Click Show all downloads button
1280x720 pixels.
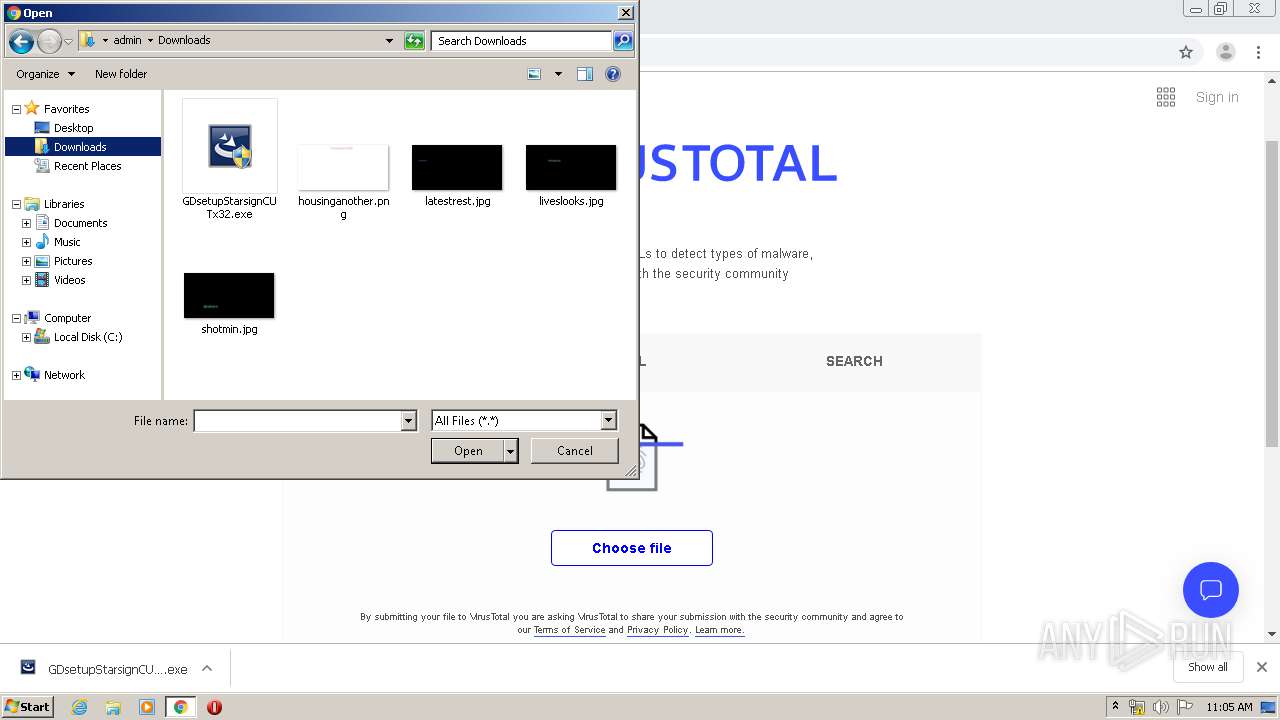click(1207, 667)
